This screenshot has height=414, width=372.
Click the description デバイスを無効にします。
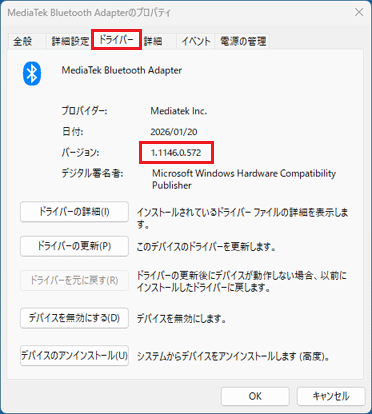click(182, 319)
